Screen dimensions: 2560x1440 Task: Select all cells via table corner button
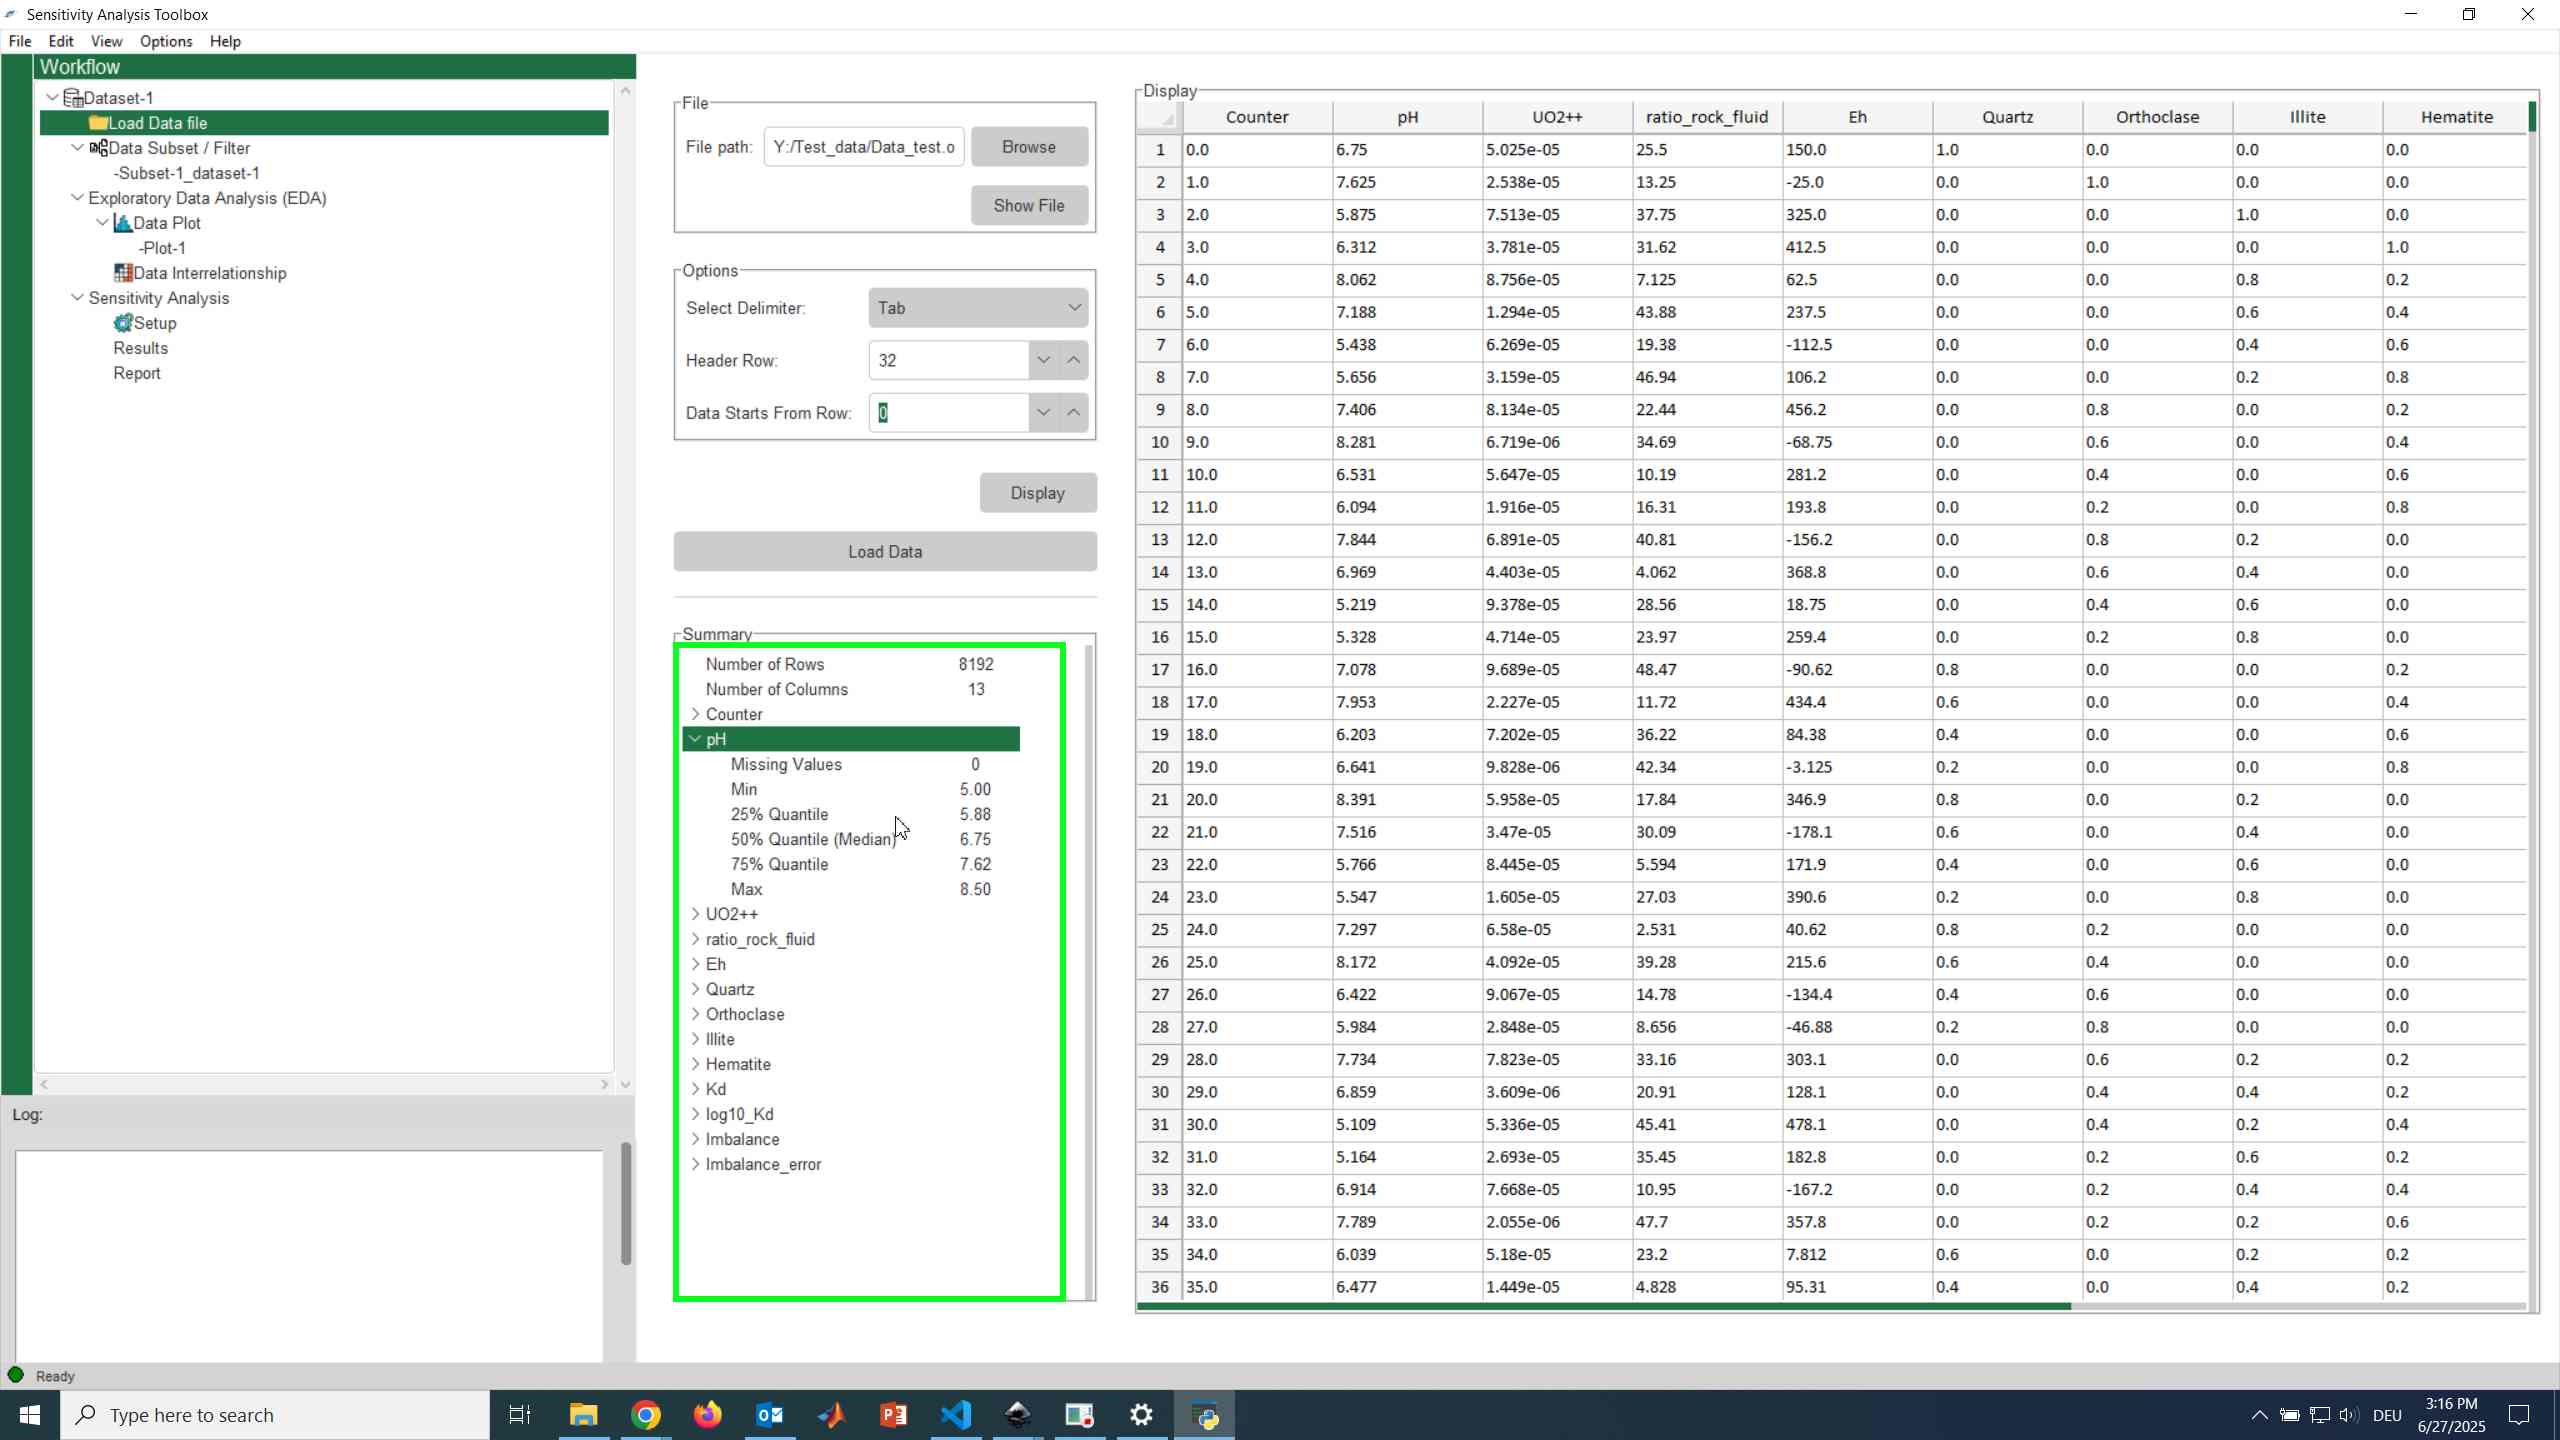1160,117
